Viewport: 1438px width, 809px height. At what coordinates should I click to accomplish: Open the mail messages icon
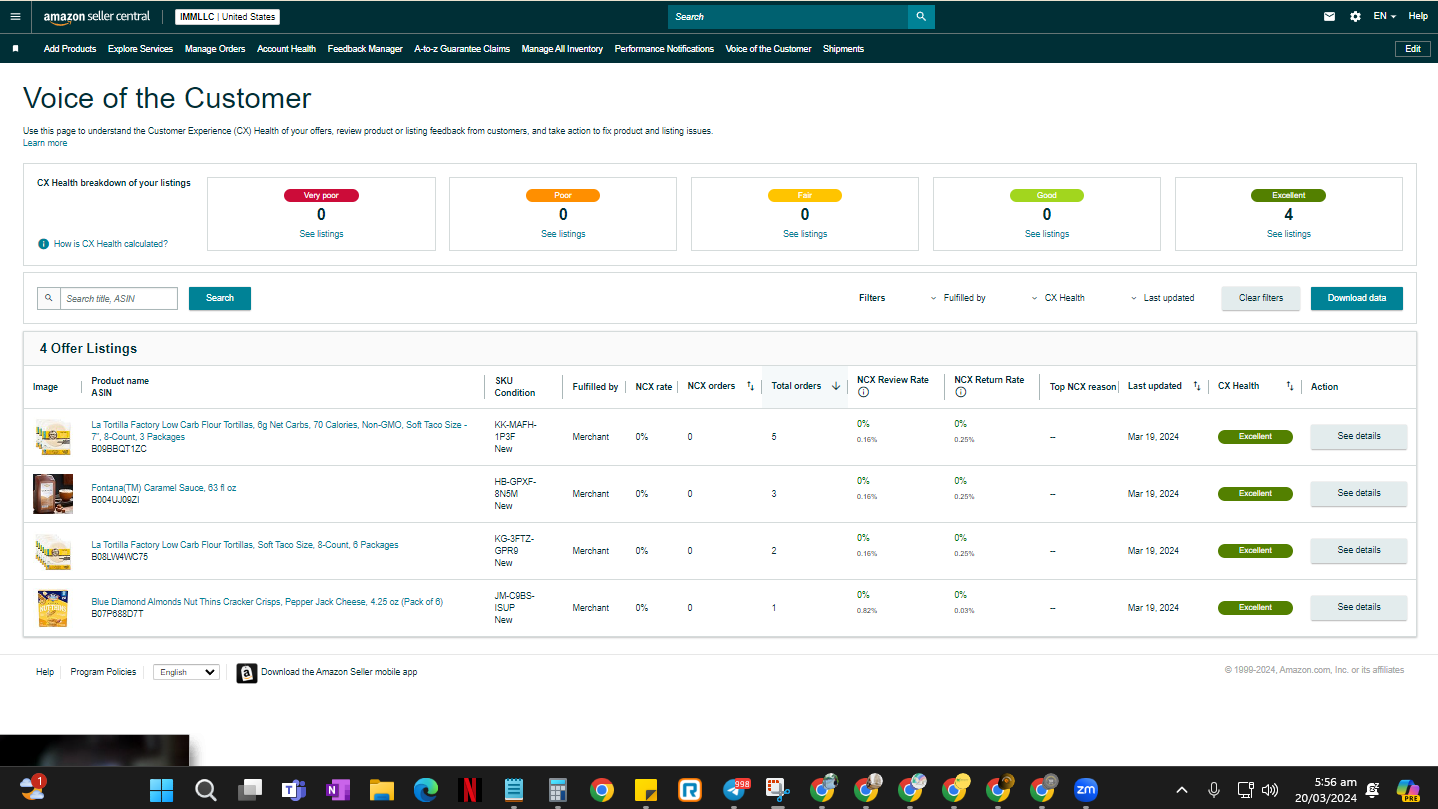1329,16
